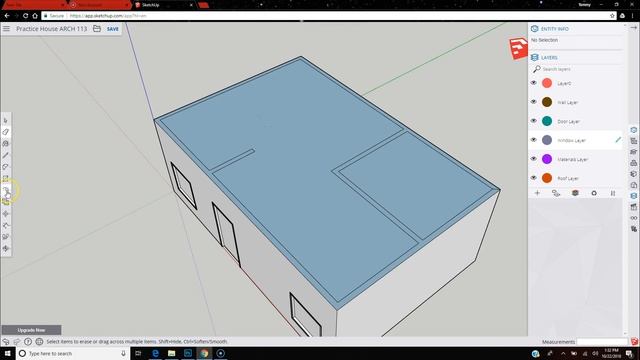Click the Upgrade Now button

[x=31, y=330]
